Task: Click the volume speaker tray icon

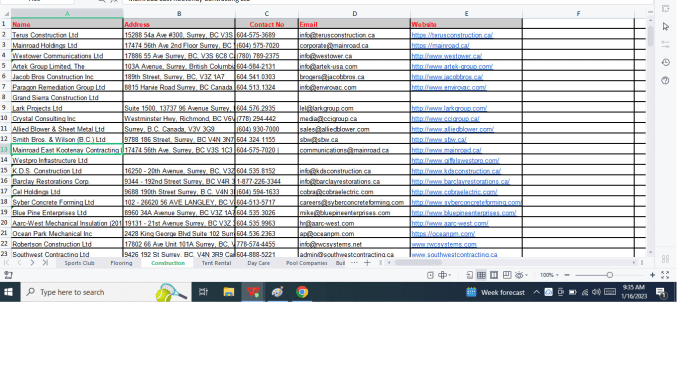Action: coord(597,292)
